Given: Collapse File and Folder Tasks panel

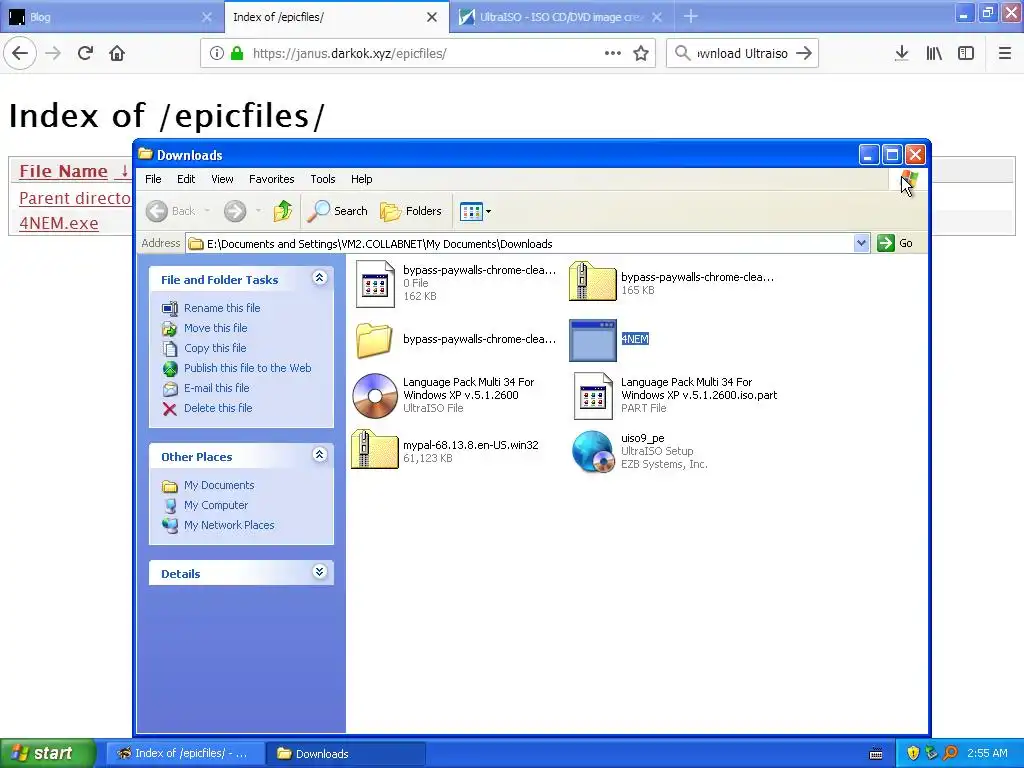Looking at the screenshot, I should (319, 278).
